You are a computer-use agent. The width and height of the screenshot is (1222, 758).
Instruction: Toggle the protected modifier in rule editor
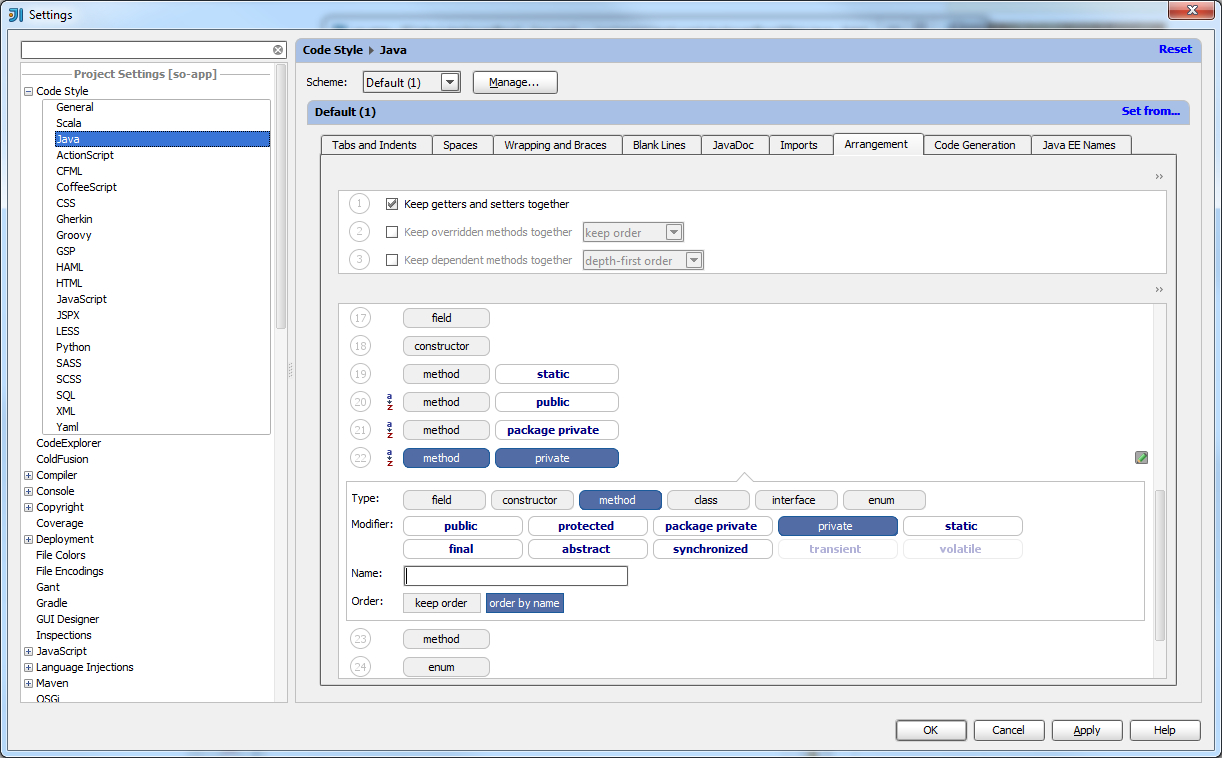coord(586,526)
